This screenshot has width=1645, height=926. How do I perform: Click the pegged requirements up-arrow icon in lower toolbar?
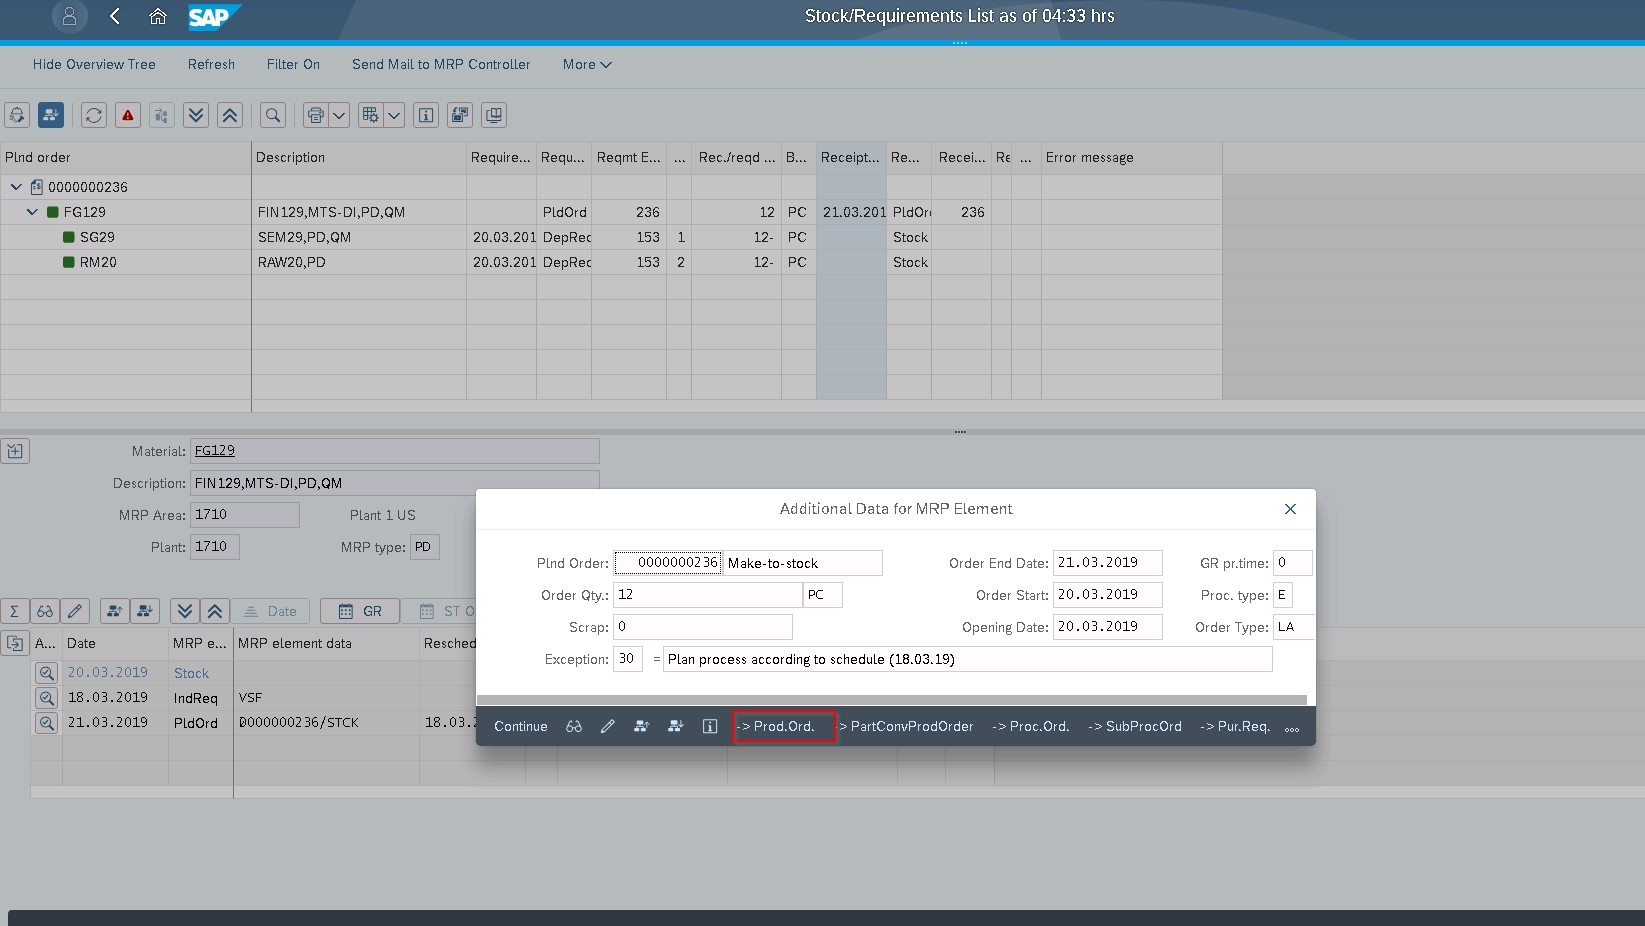(x=115, y=611)
